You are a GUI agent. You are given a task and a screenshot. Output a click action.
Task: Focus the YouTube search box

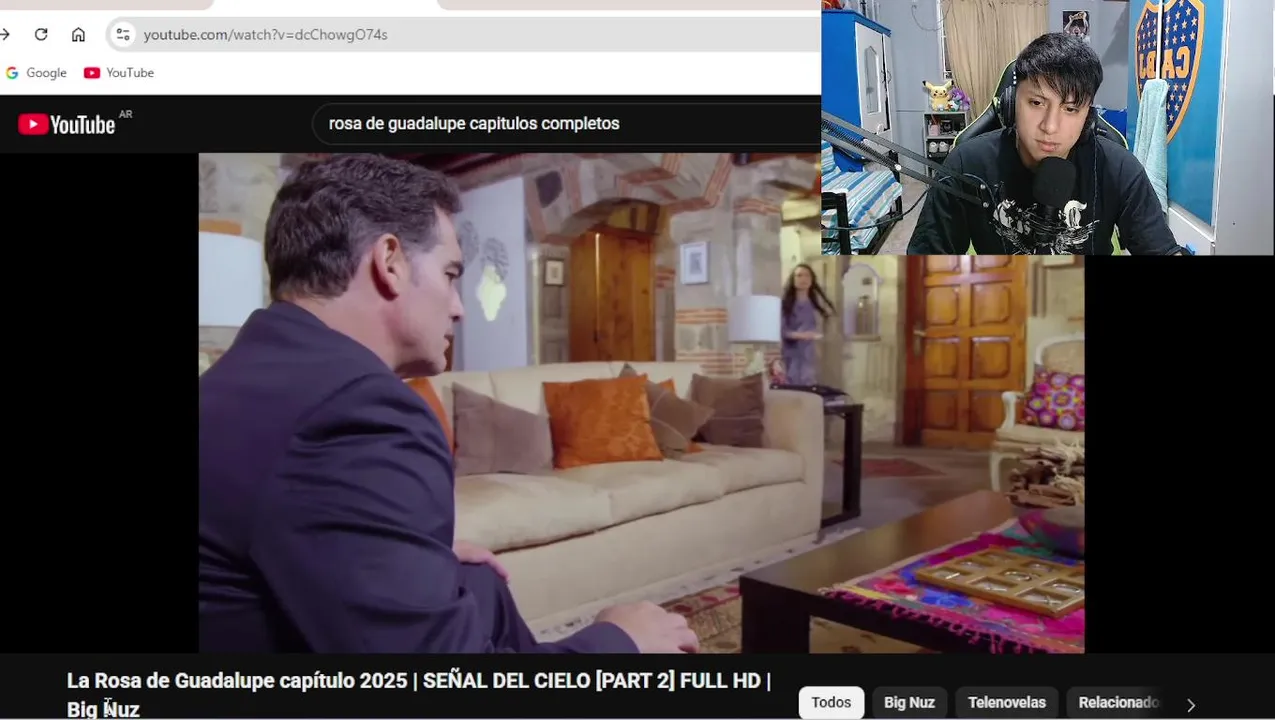pos(566,124)
